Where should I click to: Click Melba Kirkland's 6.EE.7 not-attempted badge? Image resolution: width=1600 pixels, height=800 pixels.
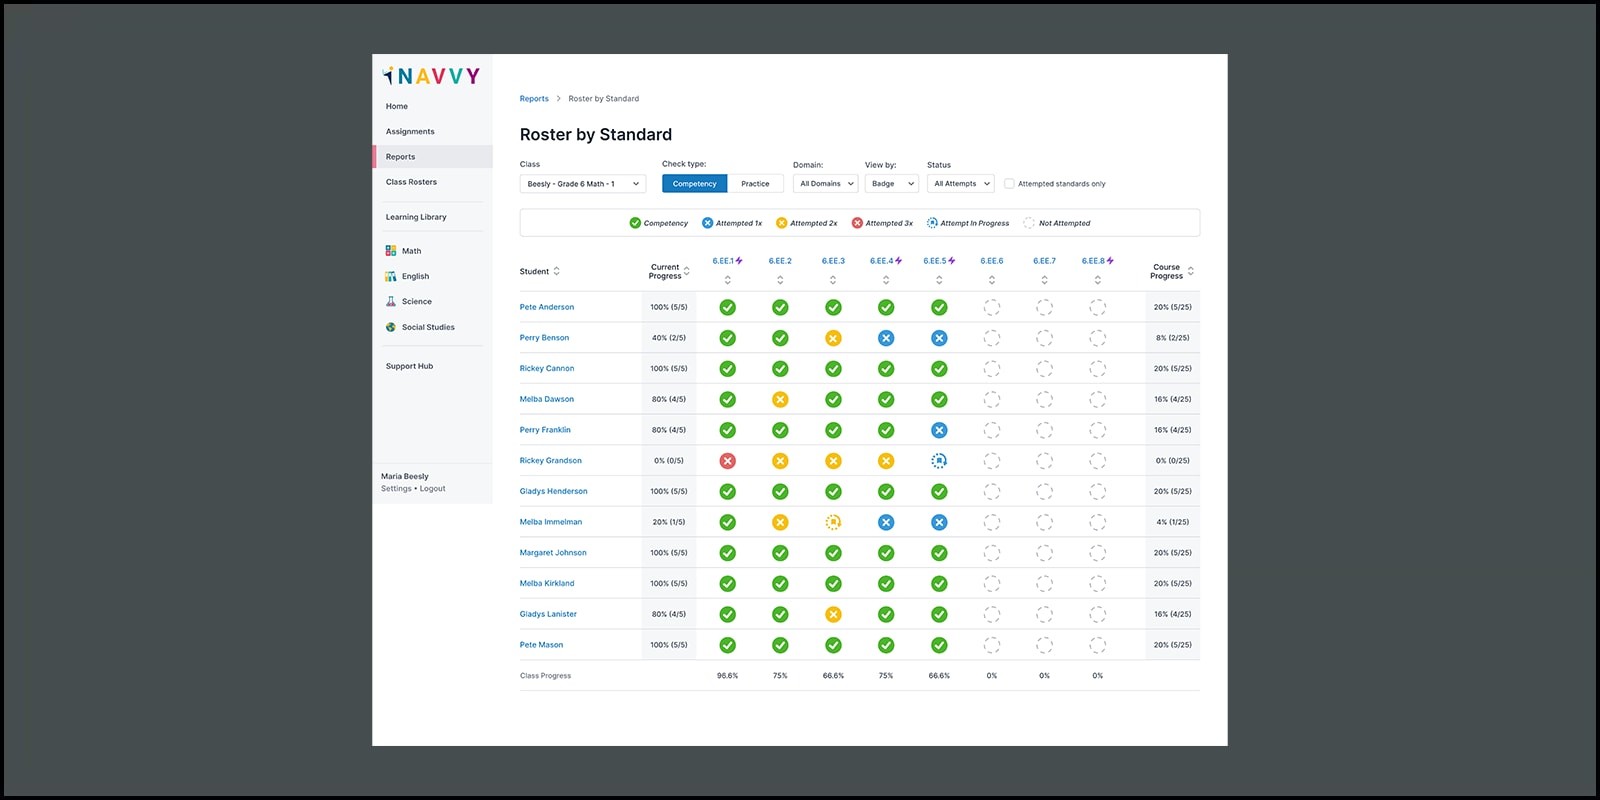pos(1045,583)
